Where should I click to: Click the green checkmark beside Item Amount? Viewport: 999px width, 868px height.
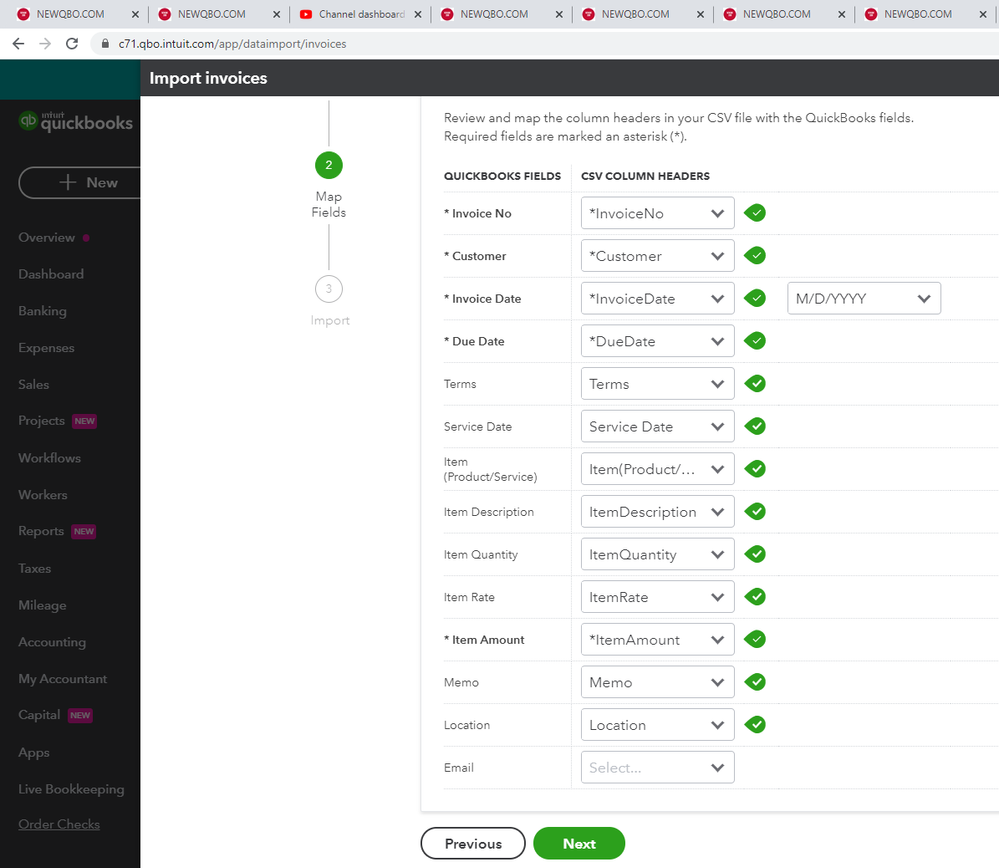tap(756, 639)
